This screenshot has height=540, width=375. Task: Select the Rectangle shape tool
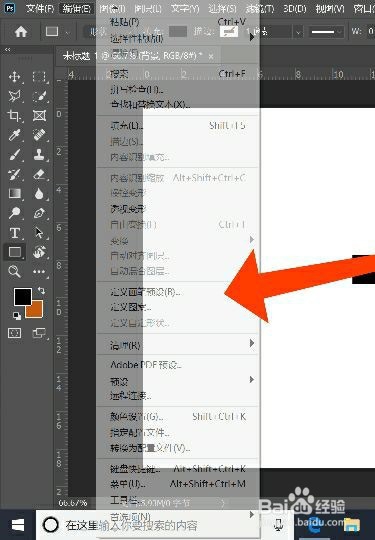pyautogui.click(x=14, y=252)
